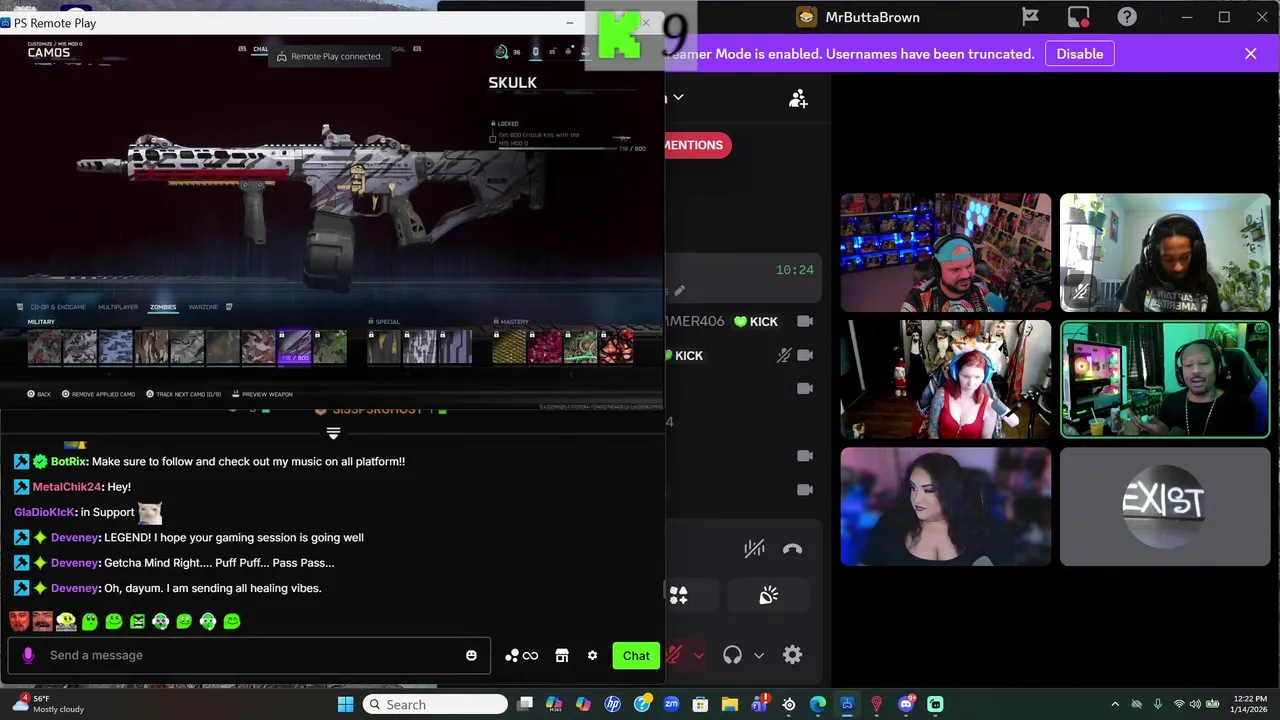Open Discord from the Windows taskbar

(x=906, y=704)
